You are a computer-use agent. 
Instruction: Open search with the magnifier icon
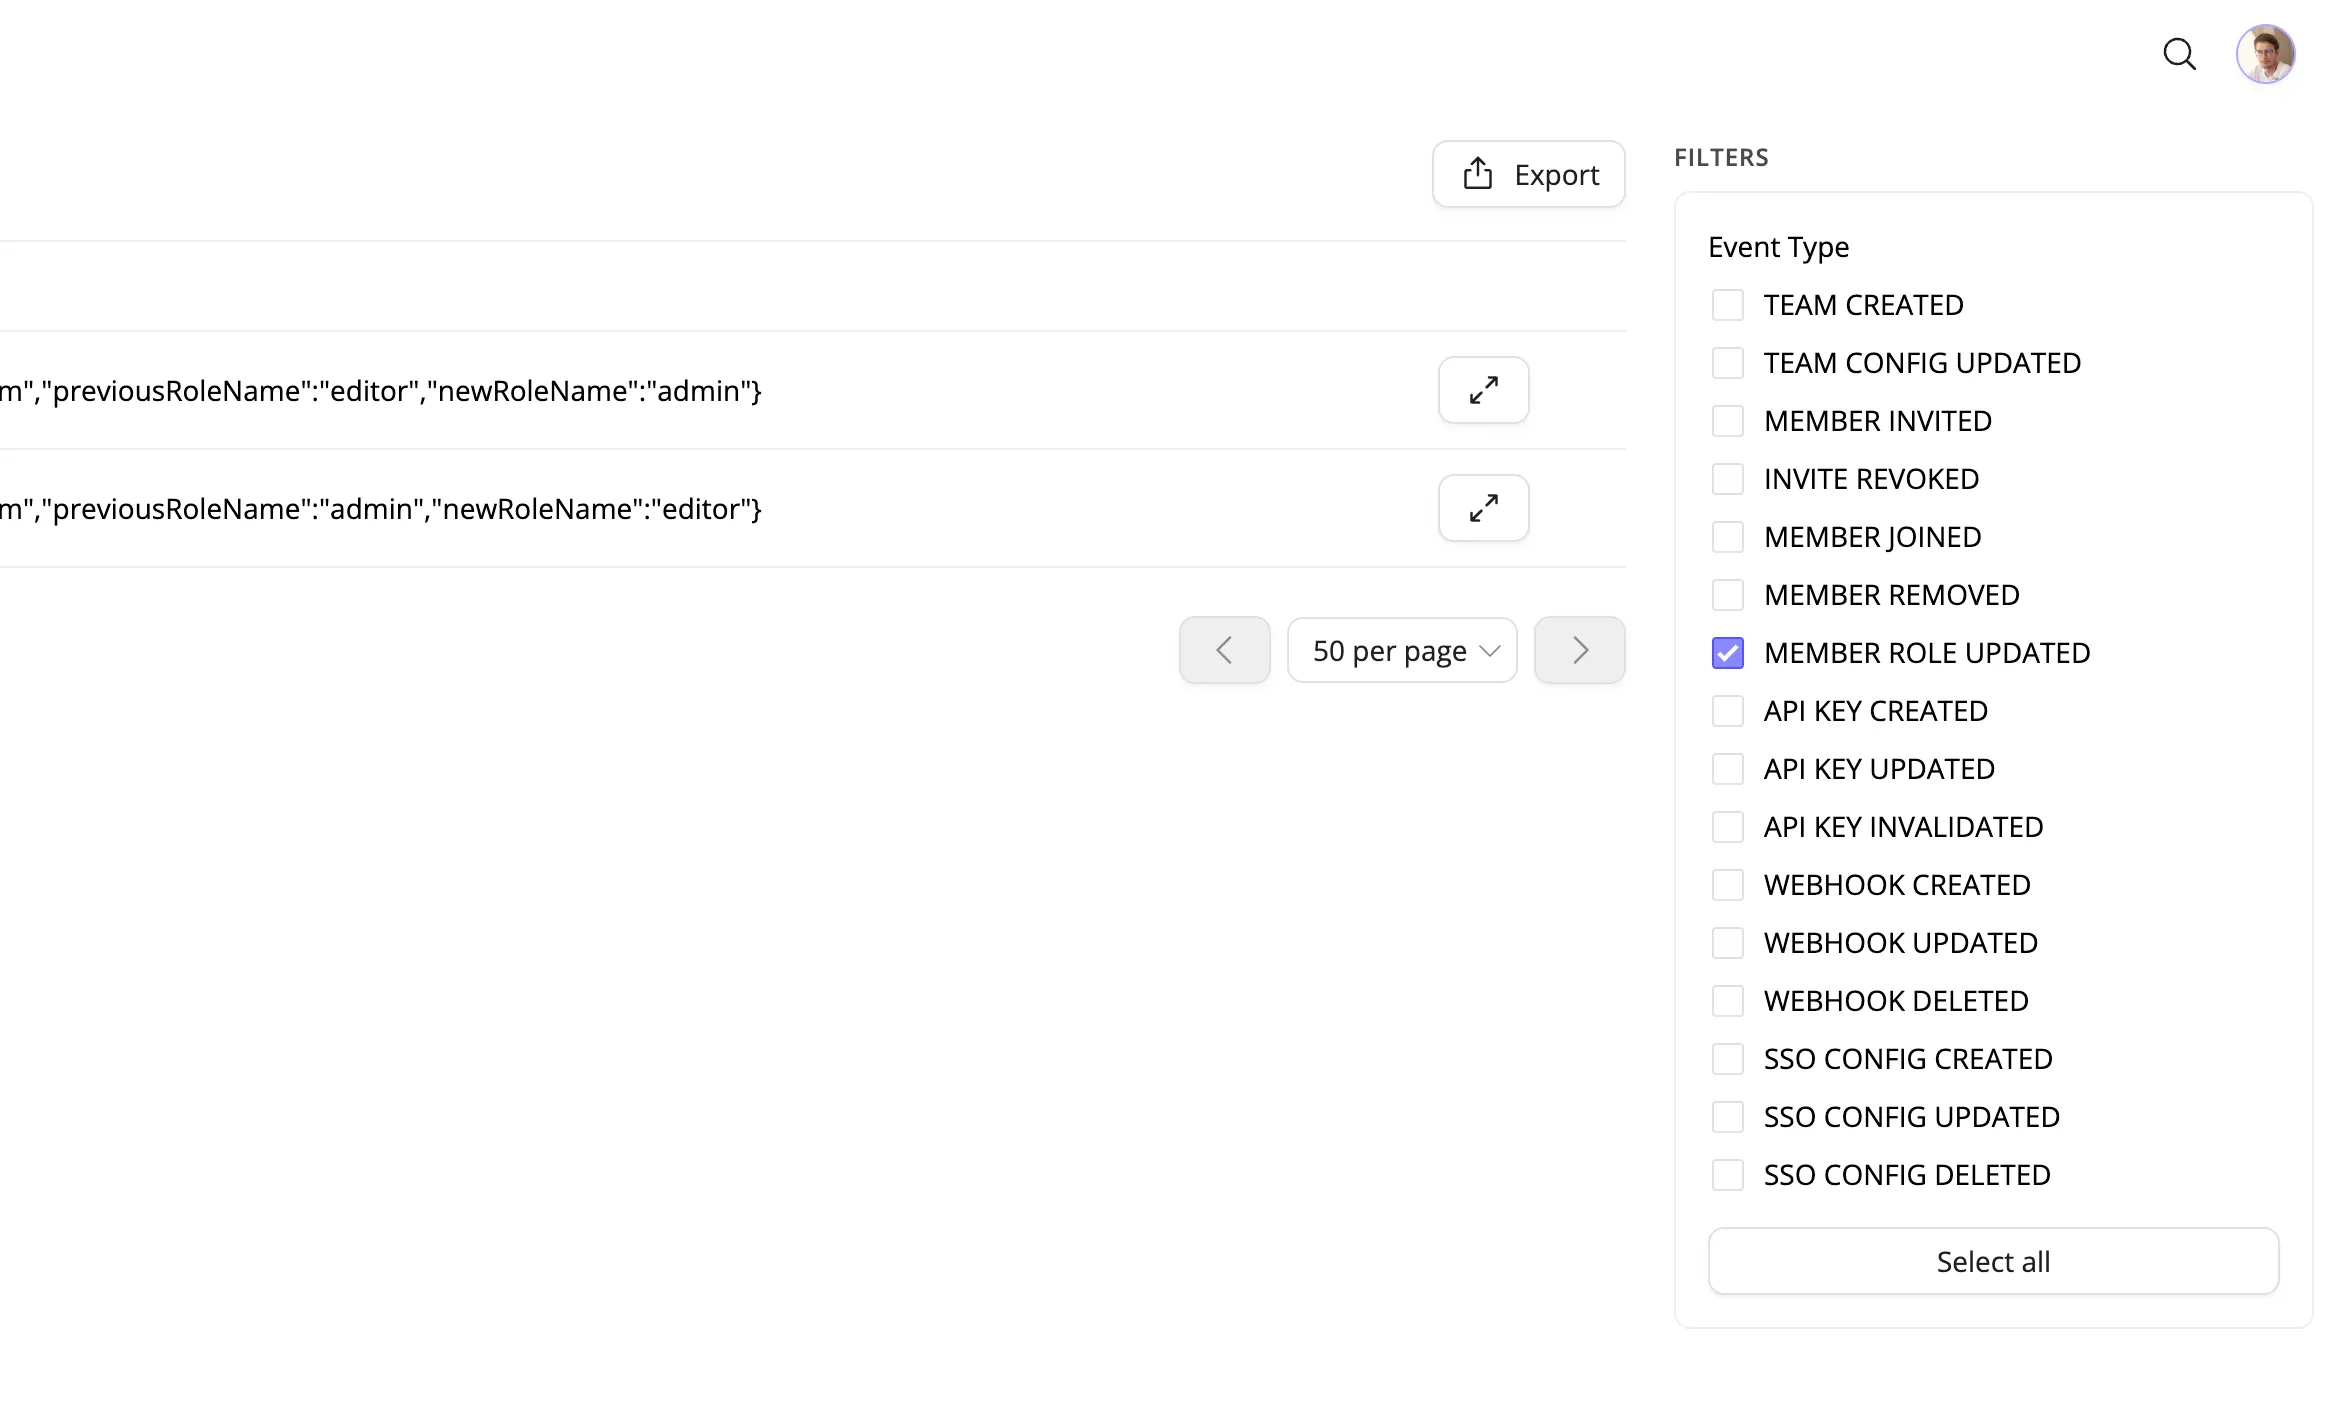pos(2180,54)
